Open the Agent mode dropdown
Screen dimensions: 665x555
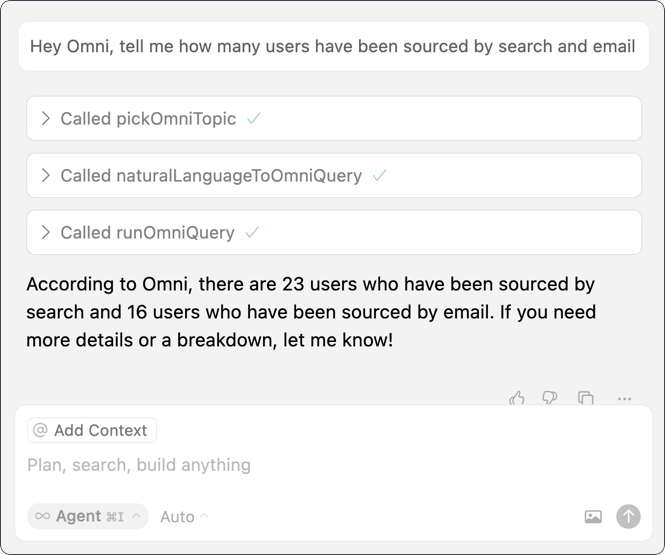pos(88,516)
